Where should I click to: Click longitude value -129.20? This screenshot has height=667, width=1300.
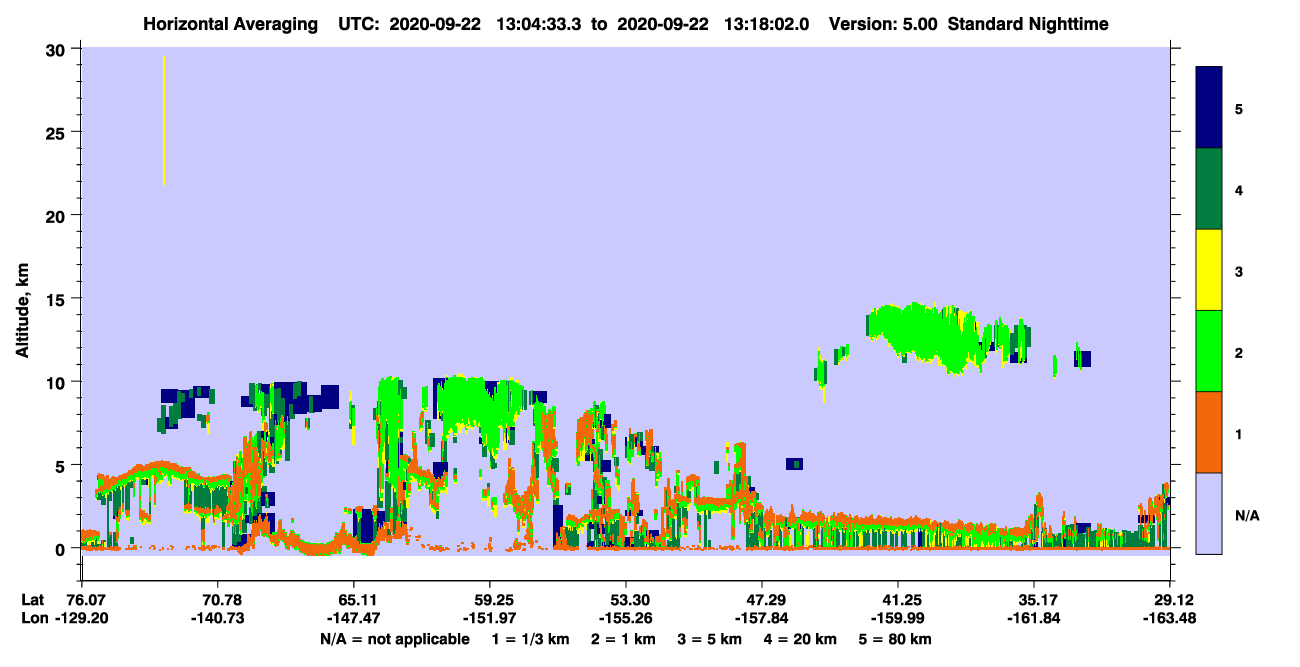(81, 619)
